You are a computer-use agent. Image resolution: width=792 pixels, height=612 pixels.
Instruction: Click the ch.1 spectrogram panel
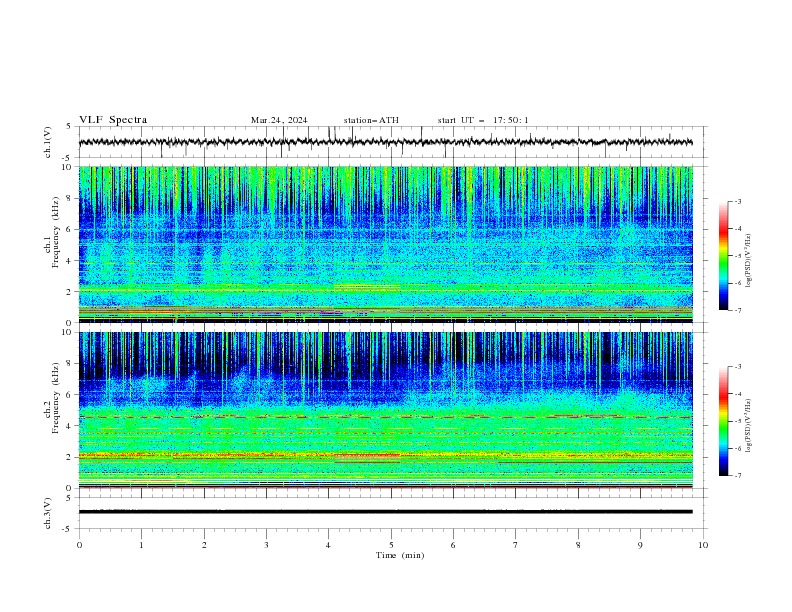pos(386,244)
